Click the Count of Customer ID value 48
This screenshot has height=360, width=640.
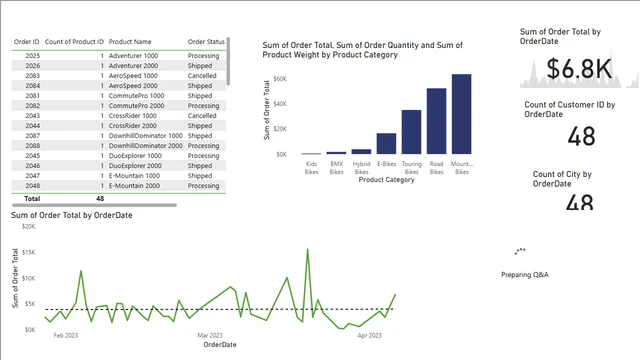point(582,136)
